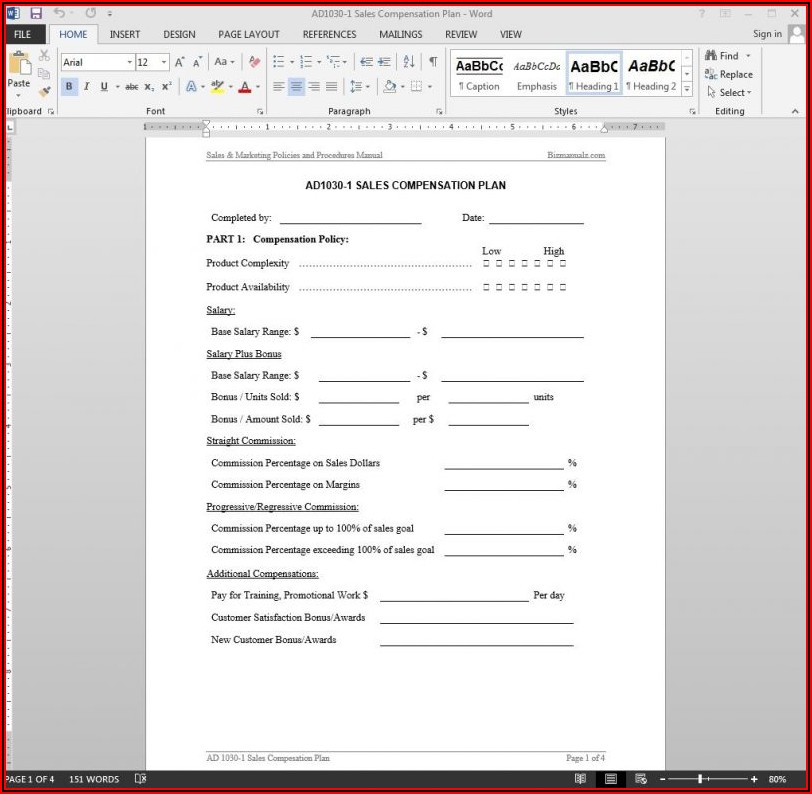Expand the font size dropdown showing 12

[165, 63]
